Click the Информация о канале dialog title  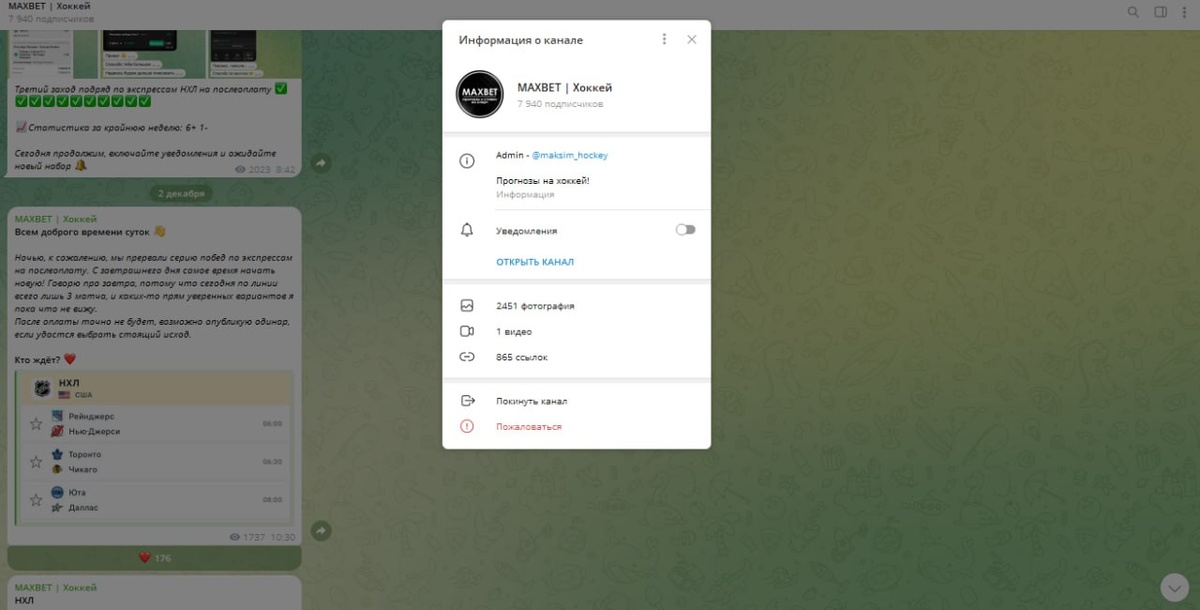pos(521,40)
